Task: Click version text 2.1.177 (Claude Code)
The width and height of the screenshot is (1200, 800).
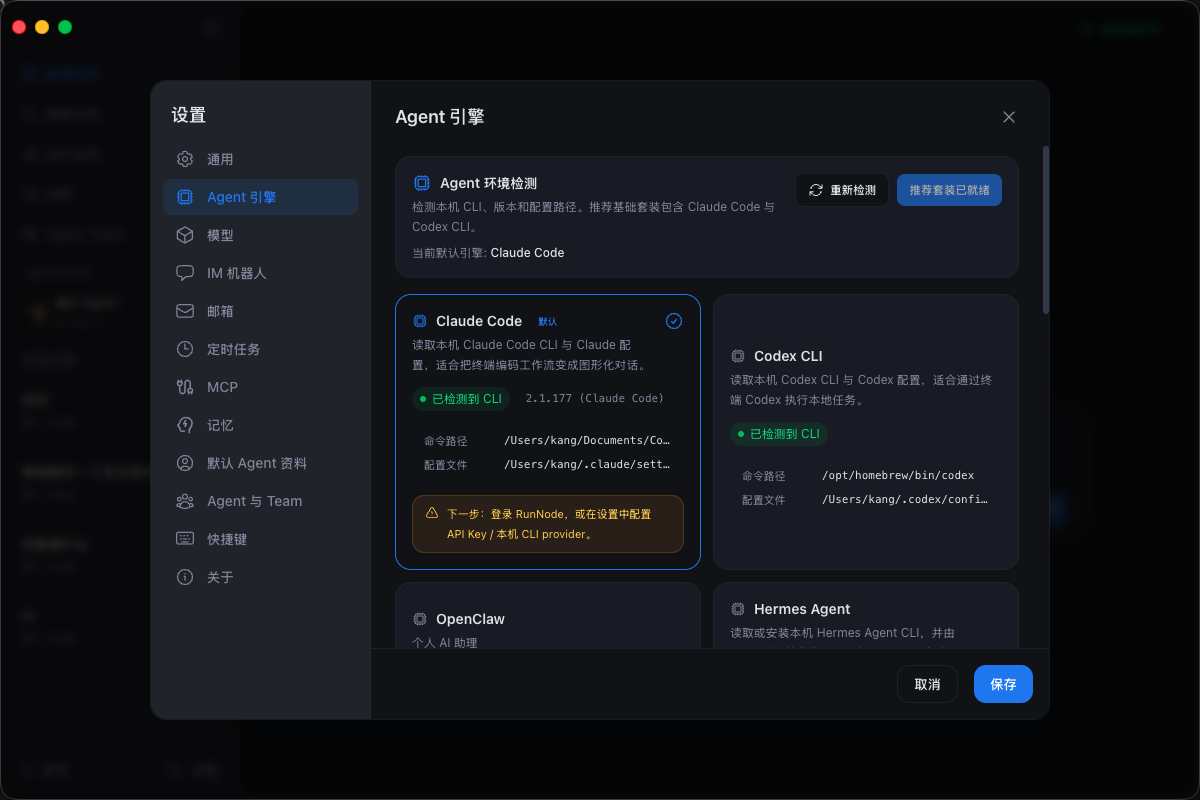Action: coord(595,398)
